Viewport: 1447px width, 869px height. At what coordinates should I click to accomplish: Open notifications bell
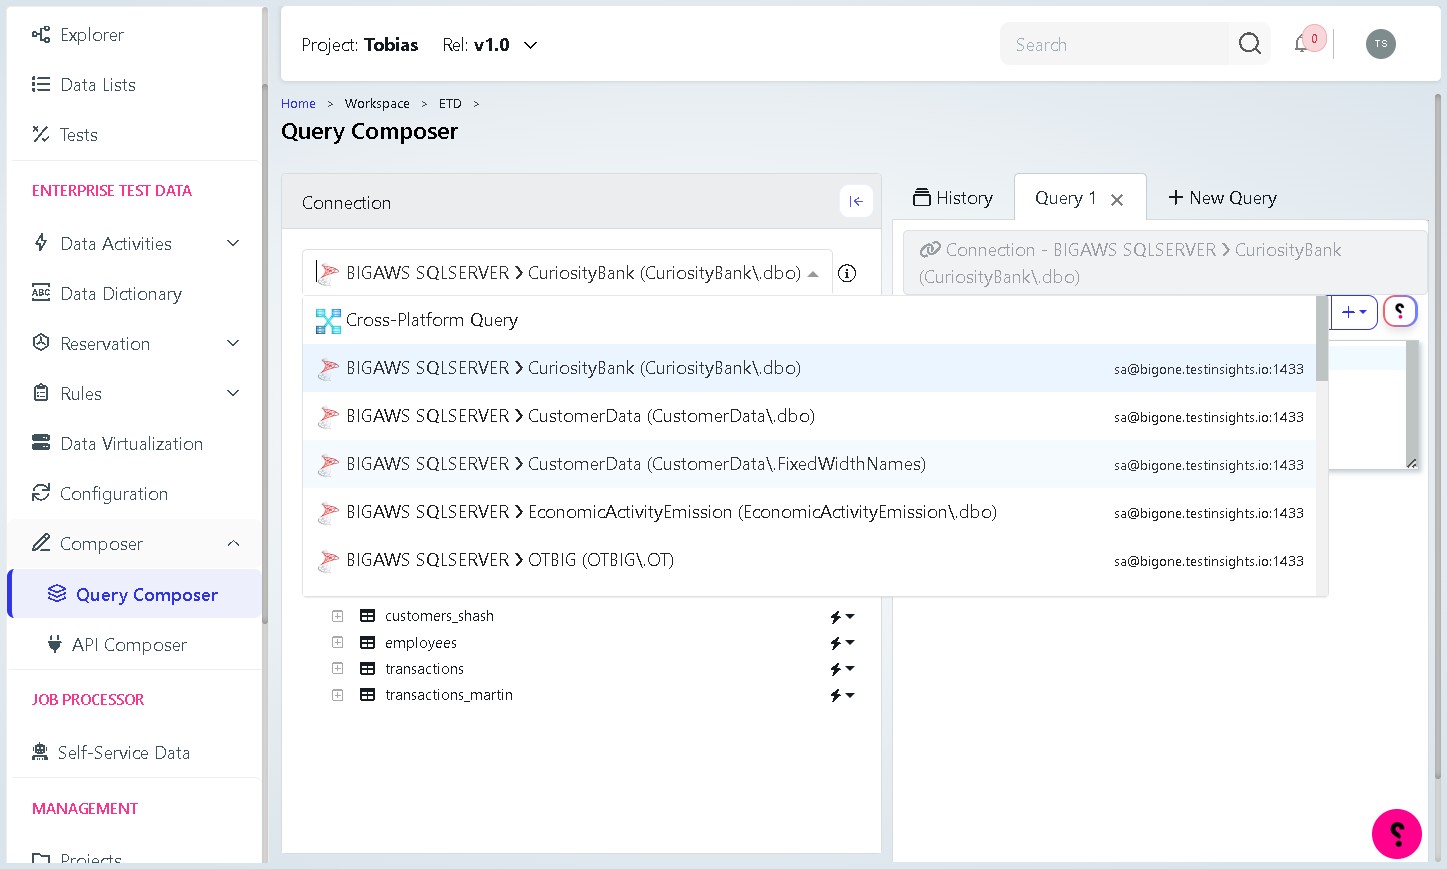coord(1301,44)
